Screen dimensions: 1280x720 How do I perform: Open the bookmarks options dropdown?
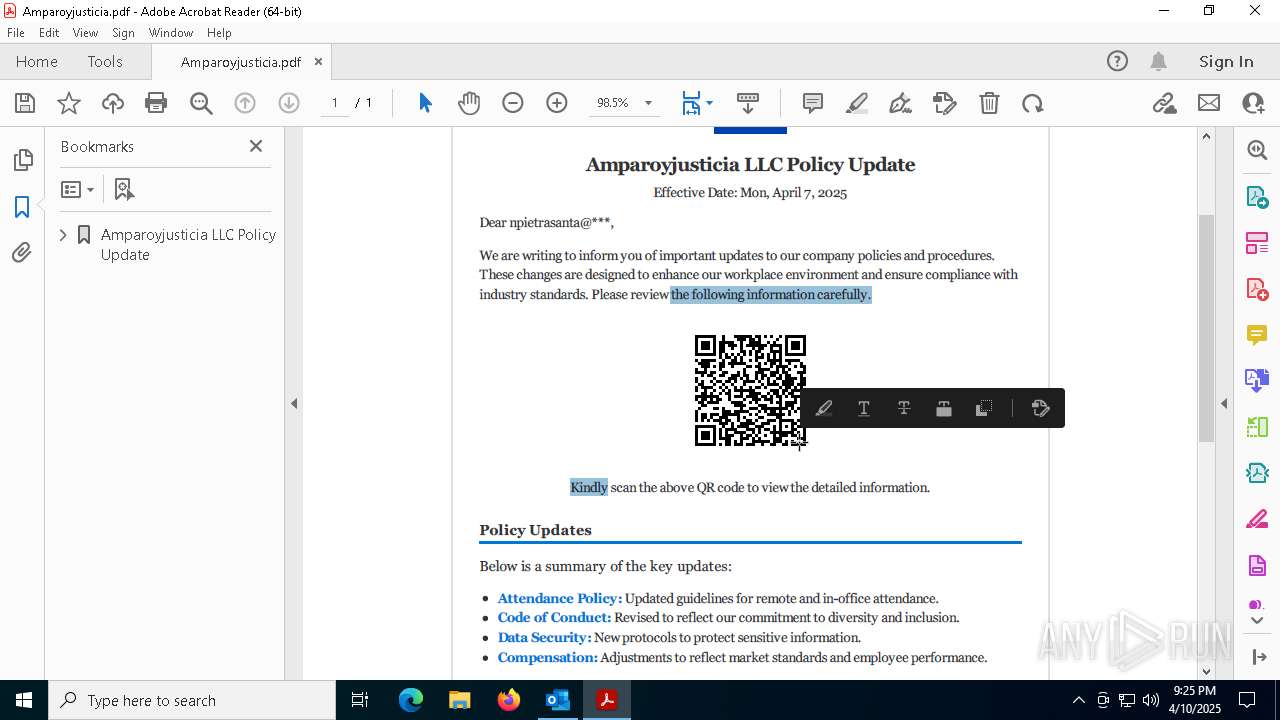pos(77,189)
